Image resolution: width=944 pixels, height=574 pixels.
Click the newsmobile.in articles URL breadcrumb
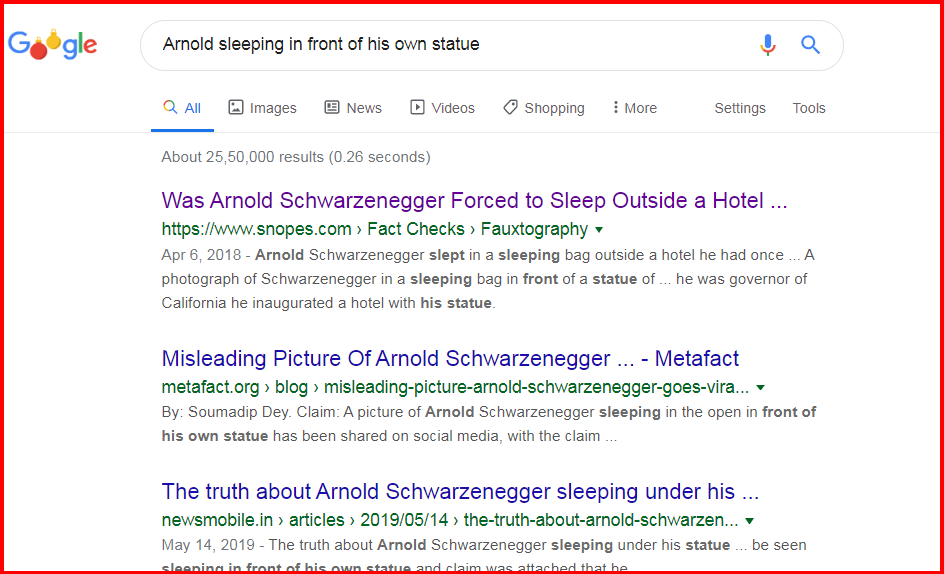[x=450, y=520]
